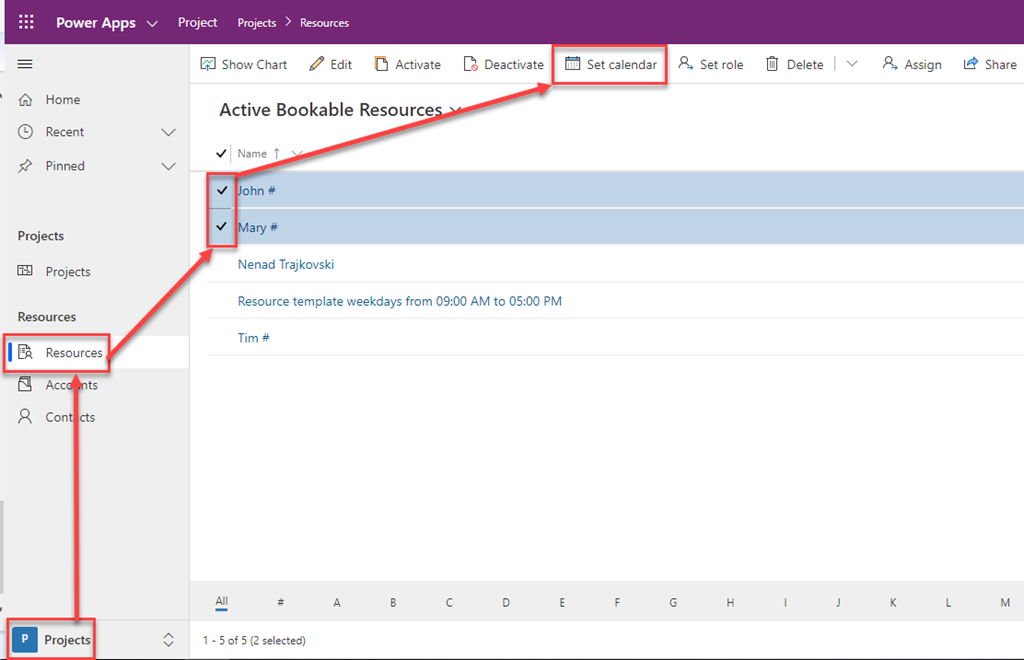Uncheck the Mary # row checkbox
Viewport: 1024px width, 660px height.
tap(222, 227)
